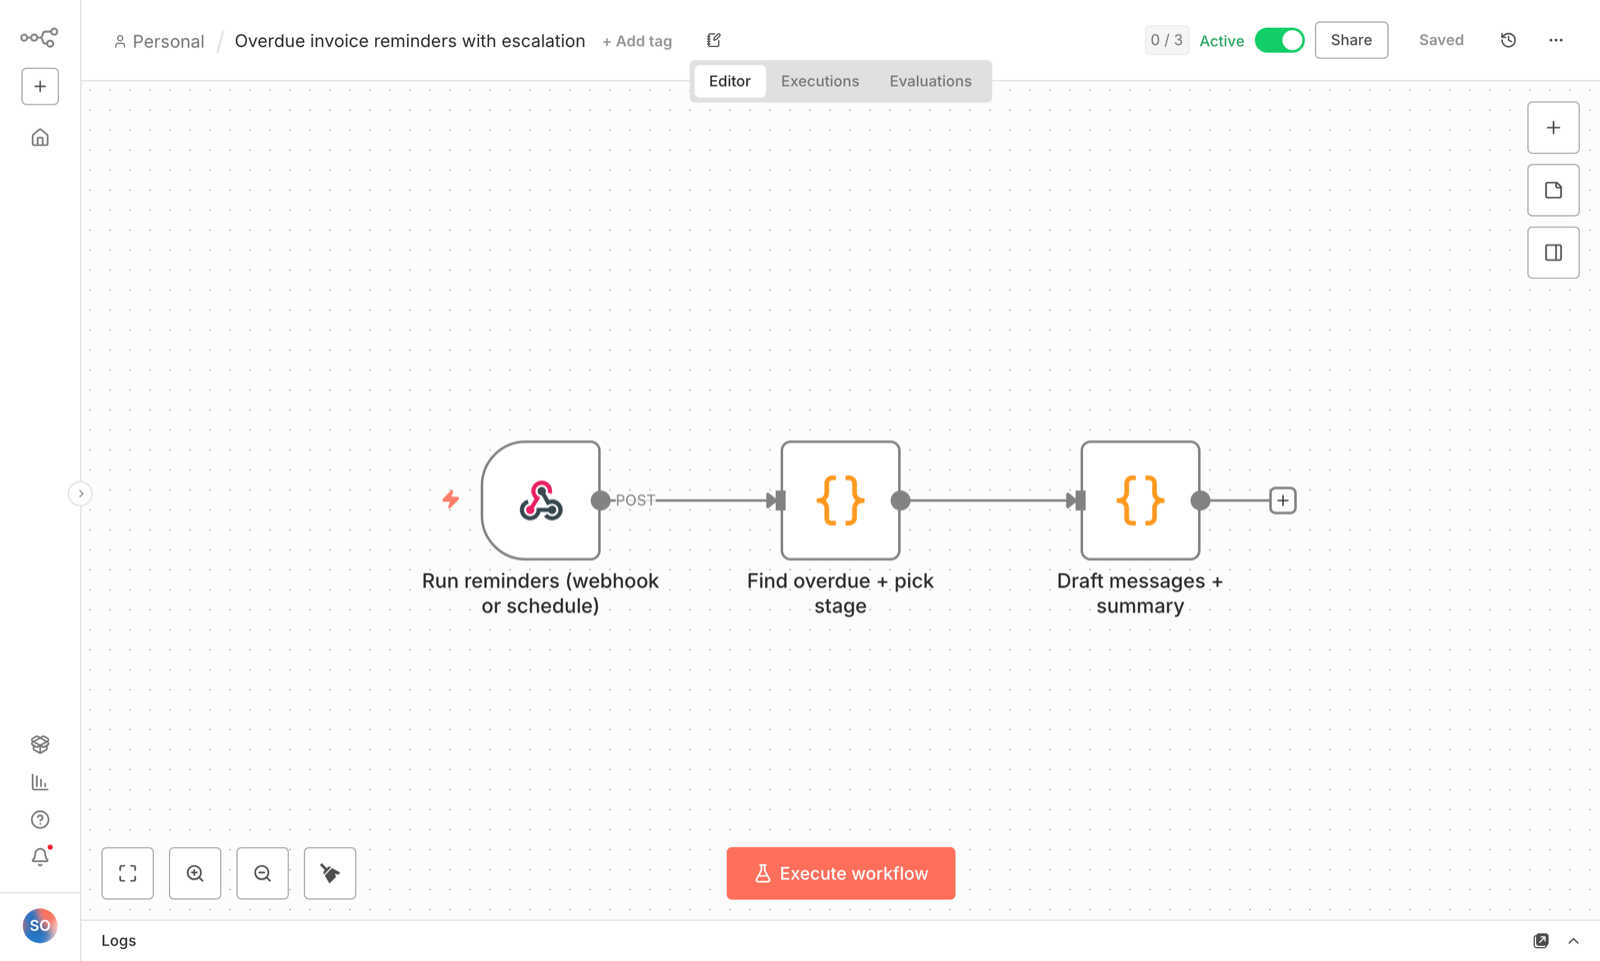
Task: Click the fit to view button
Action: (128, 873)
